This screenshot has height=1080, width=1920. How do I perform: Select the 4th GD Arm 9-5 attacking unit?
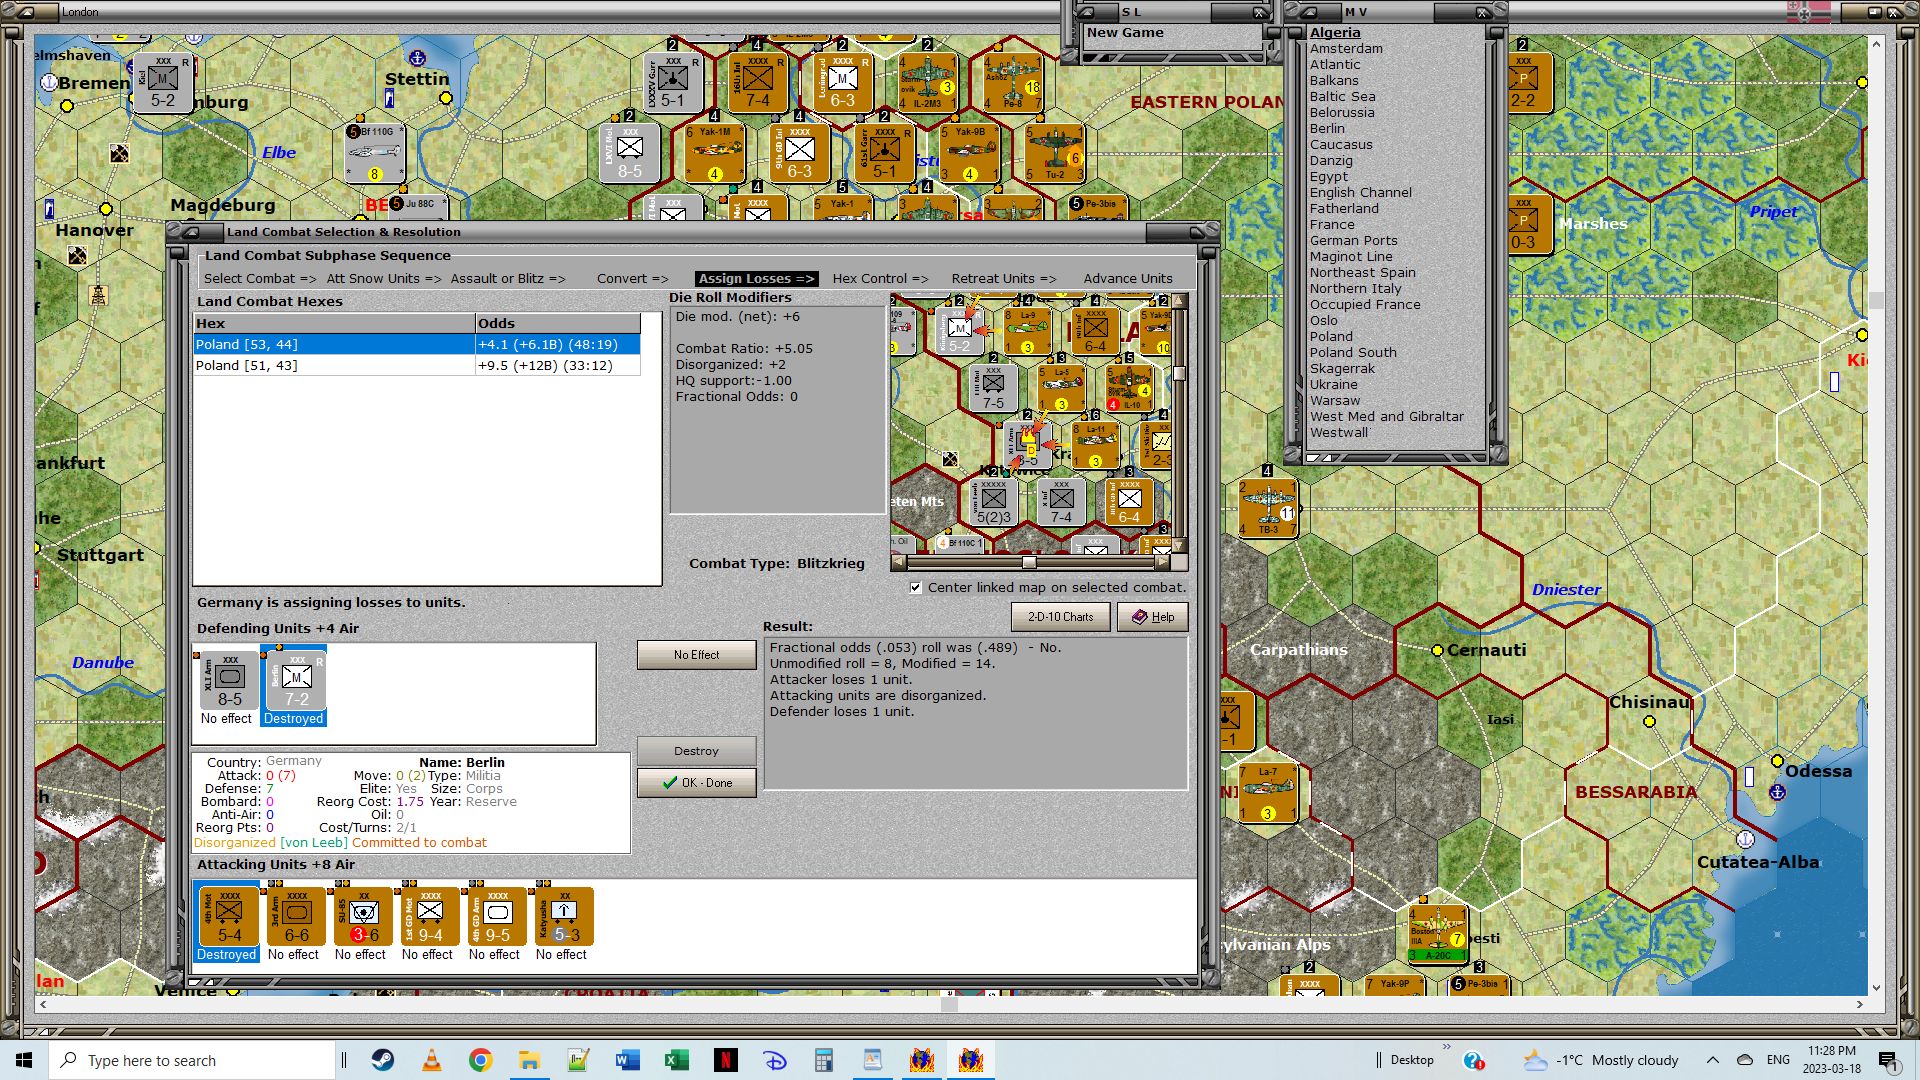tap(497, 917)
